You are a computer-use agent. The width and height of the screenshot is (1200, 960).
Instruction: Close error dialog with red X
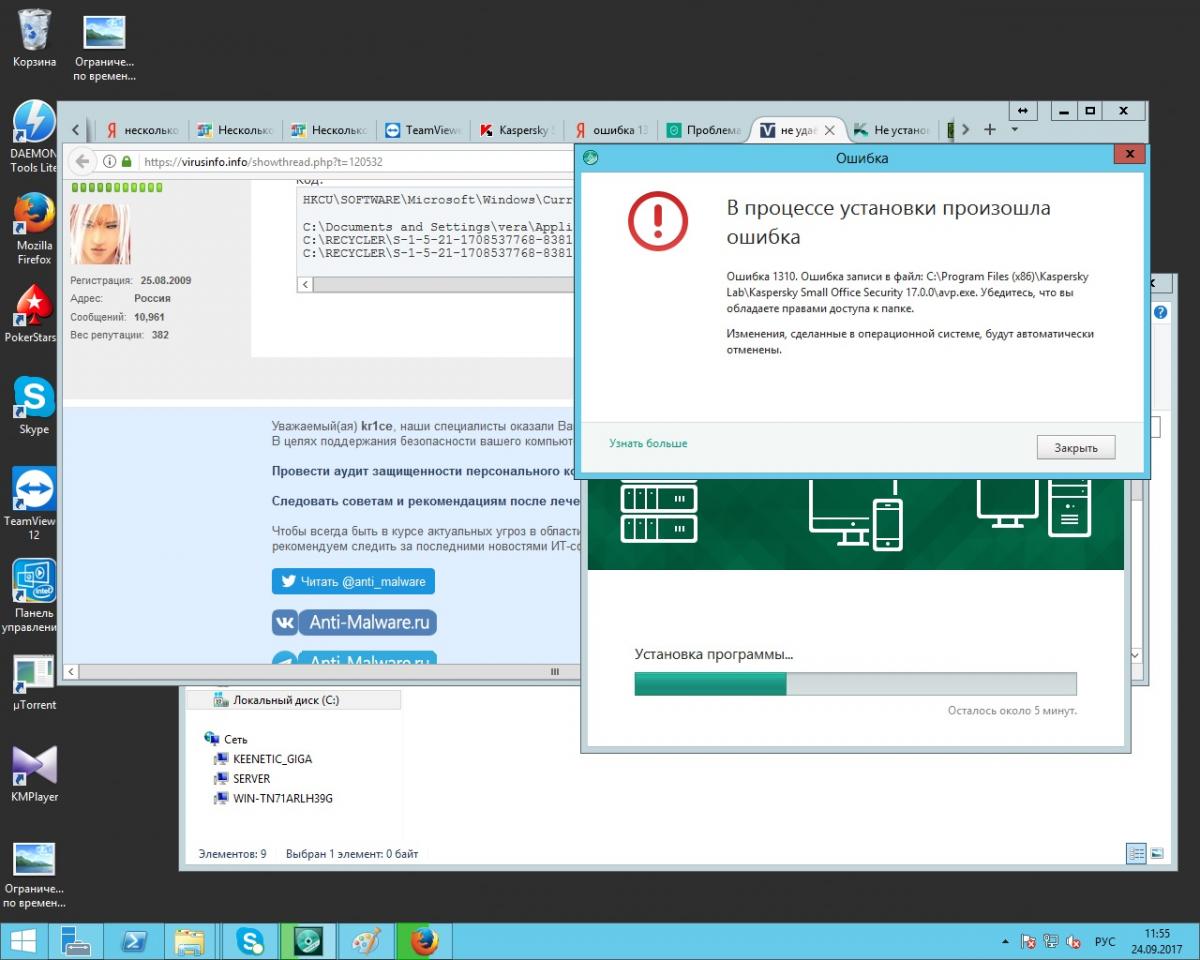[x=1129, y=155]
